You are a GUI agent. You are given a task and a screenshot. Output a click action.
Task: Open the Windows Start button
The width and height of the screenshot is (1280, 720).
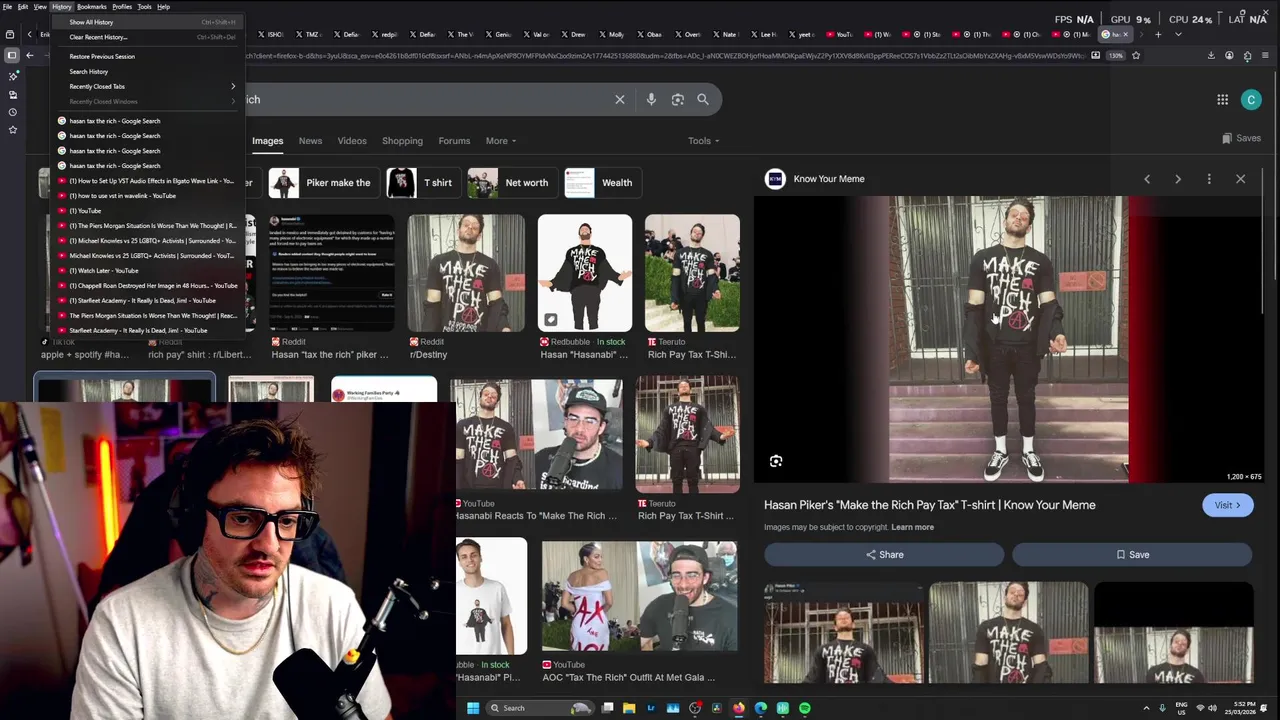[473, 708]
